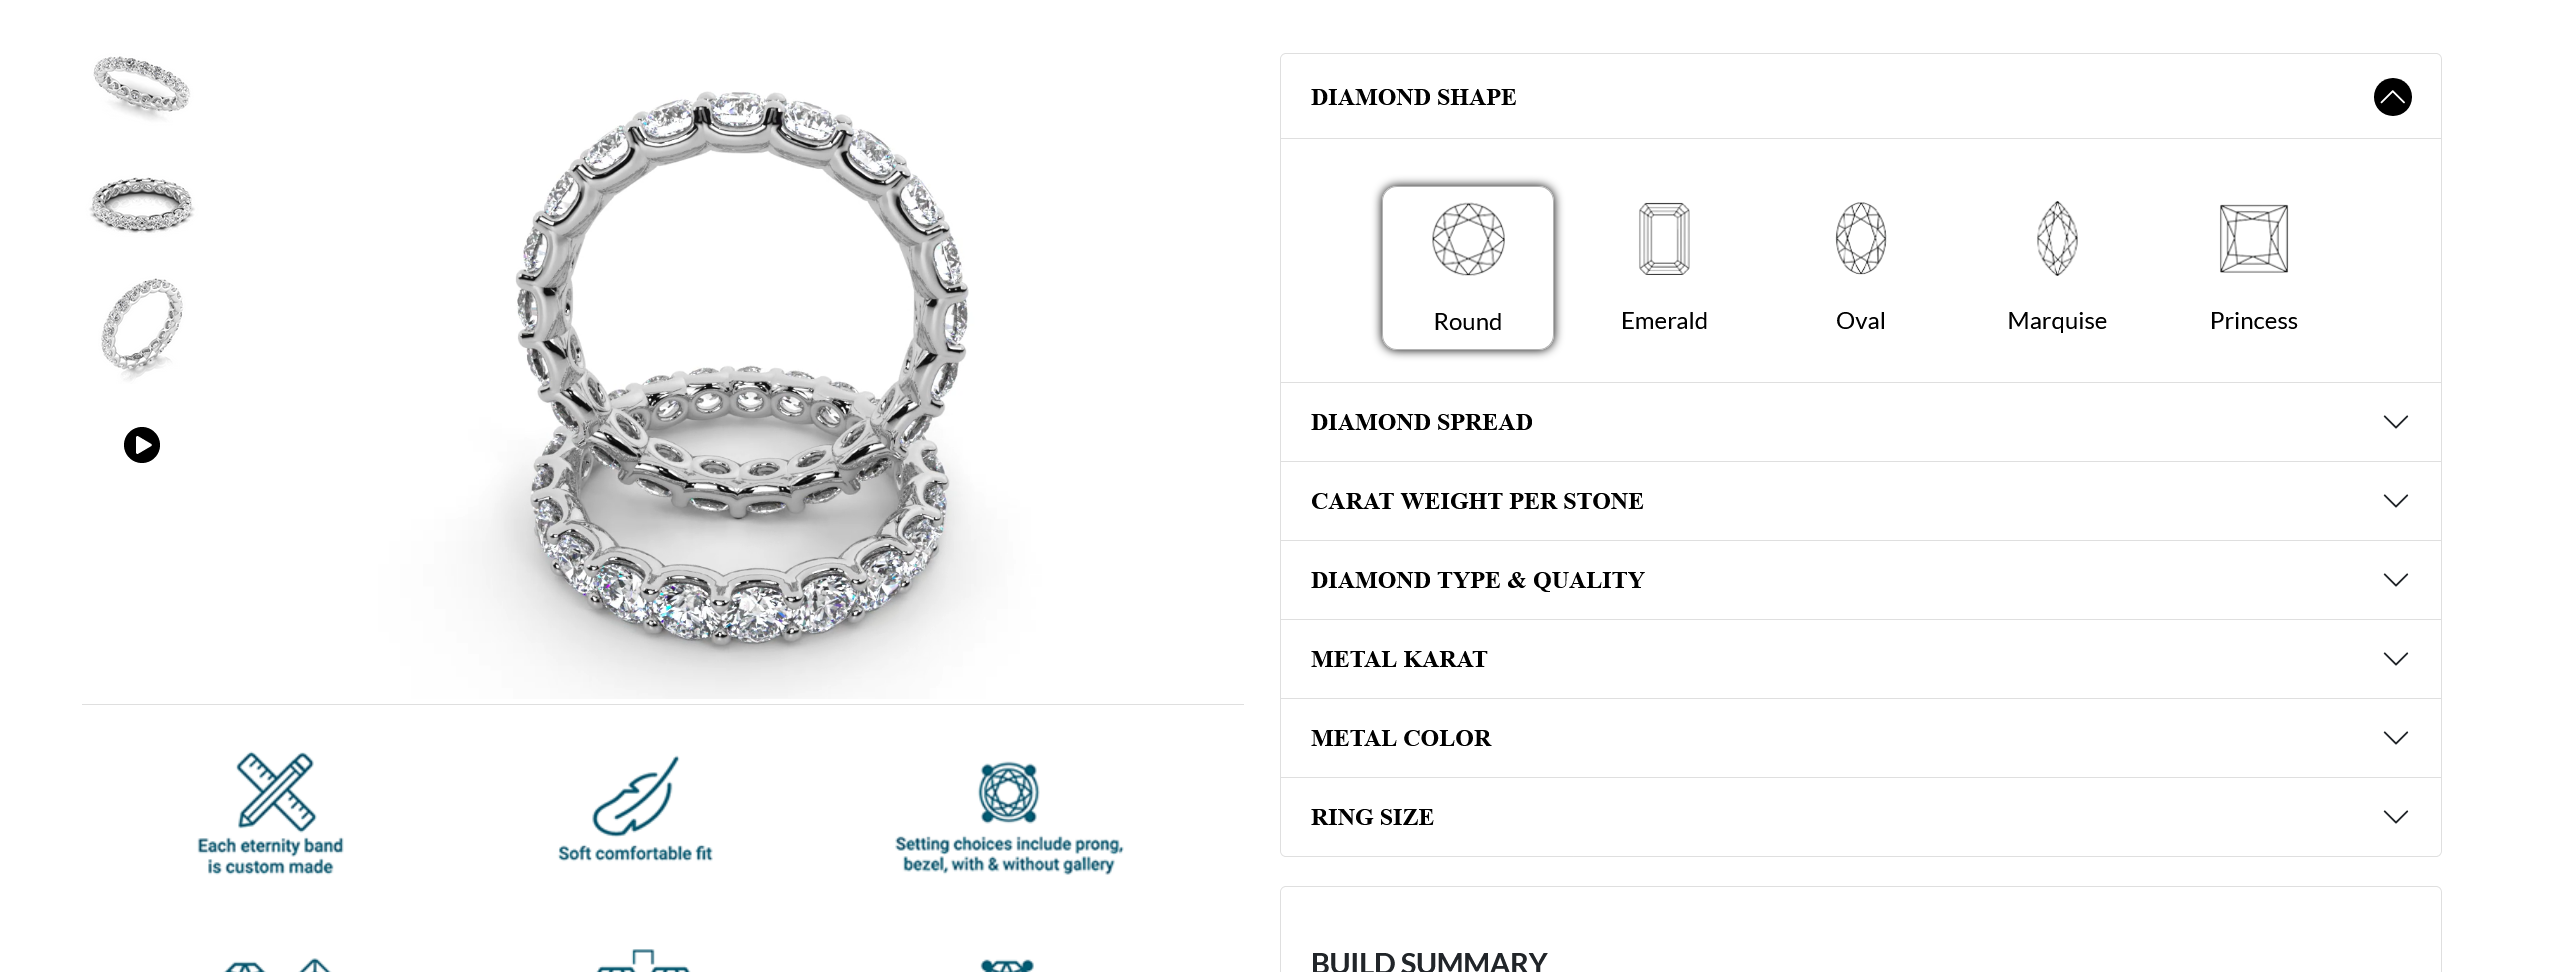The image size is (2560, 972).
Task: View second ring thumbnail top view
Action: [141, 205]
